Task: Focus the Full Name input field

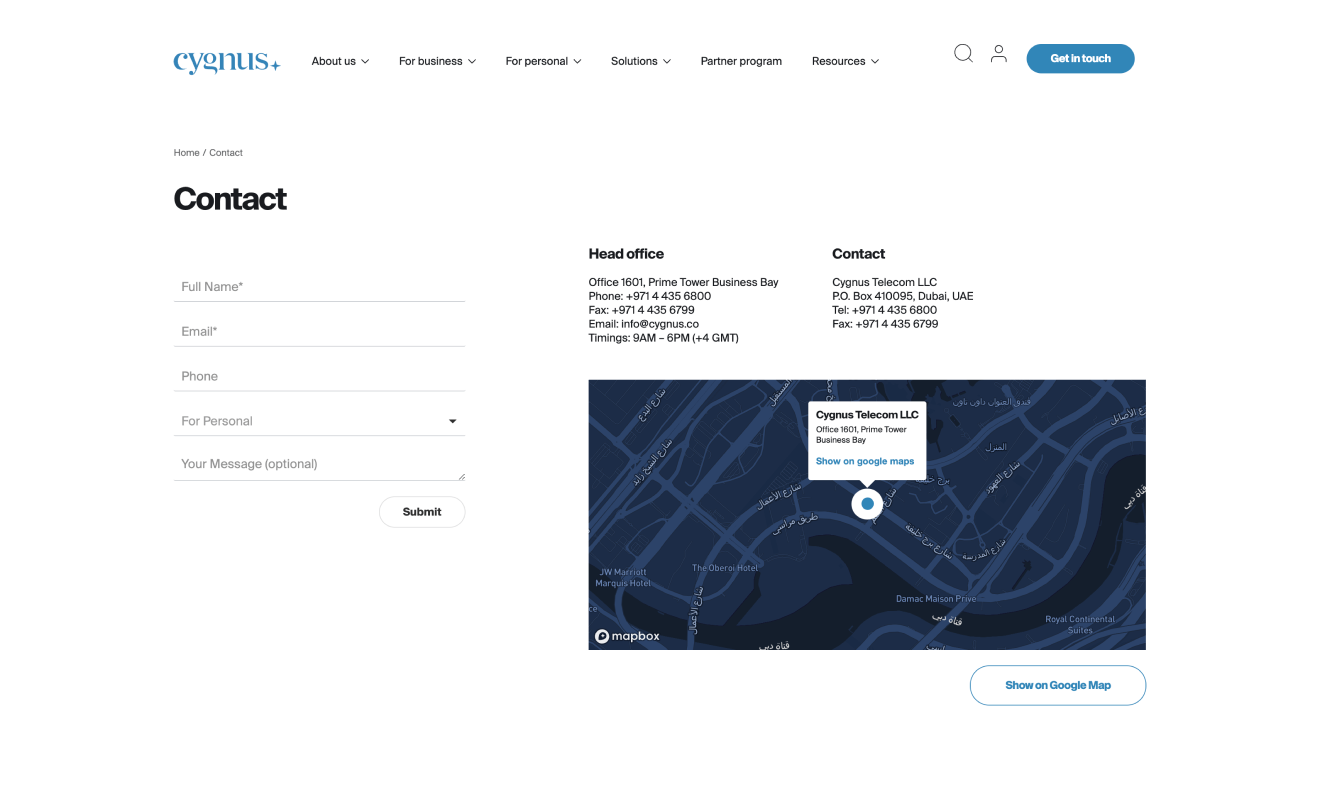Action: 319,287
